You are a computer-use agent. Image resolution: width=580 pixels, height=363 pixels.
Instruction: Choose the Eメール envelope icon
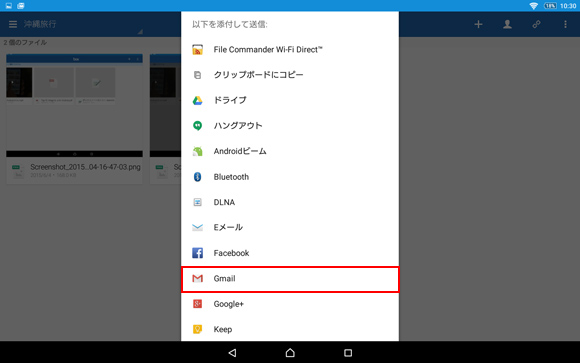(198, 227)
